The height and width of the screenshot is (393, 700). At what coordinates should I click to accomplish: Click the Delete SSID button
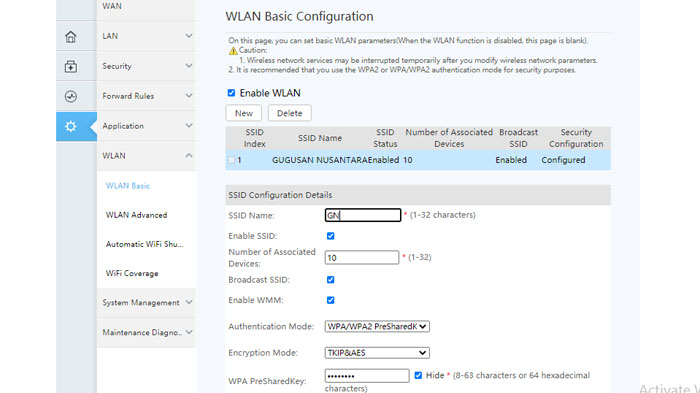click(x=290, y=113)
